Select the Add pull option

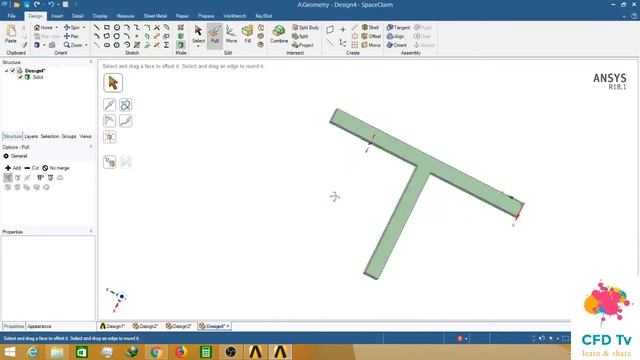click(13, 168)
